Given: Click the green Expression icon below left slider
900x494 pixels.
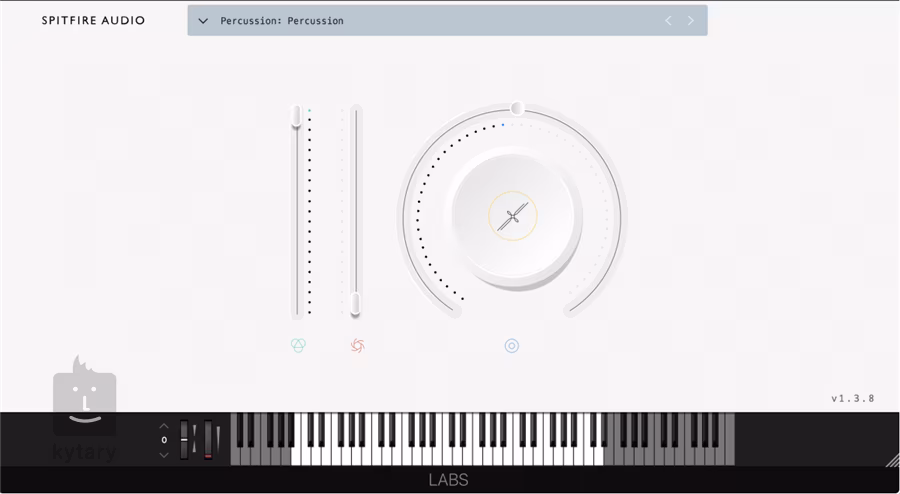Looking at the screenshot, I should [x=298, y=345].
